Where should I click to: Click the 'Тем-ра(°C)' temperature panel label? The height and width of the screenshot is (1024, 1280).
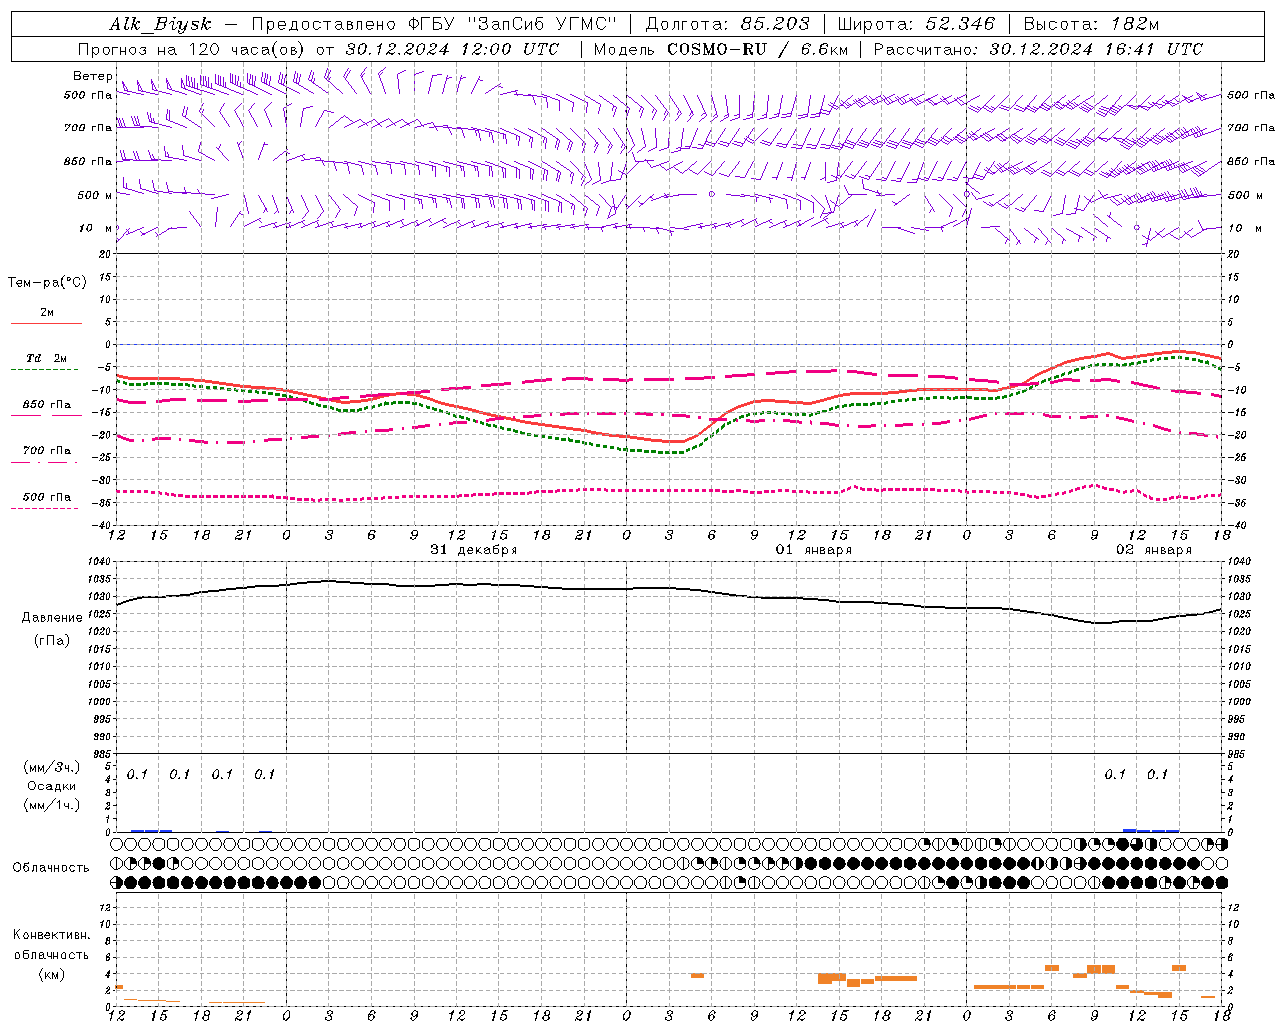(47, 283)
